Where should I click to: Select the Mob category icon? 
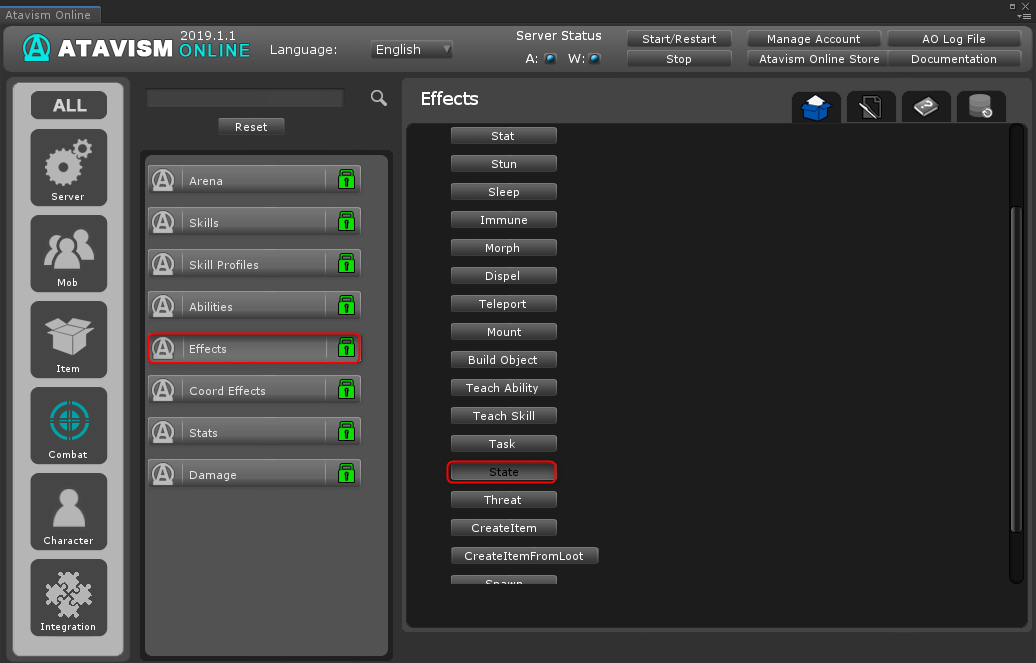[68, 252]
